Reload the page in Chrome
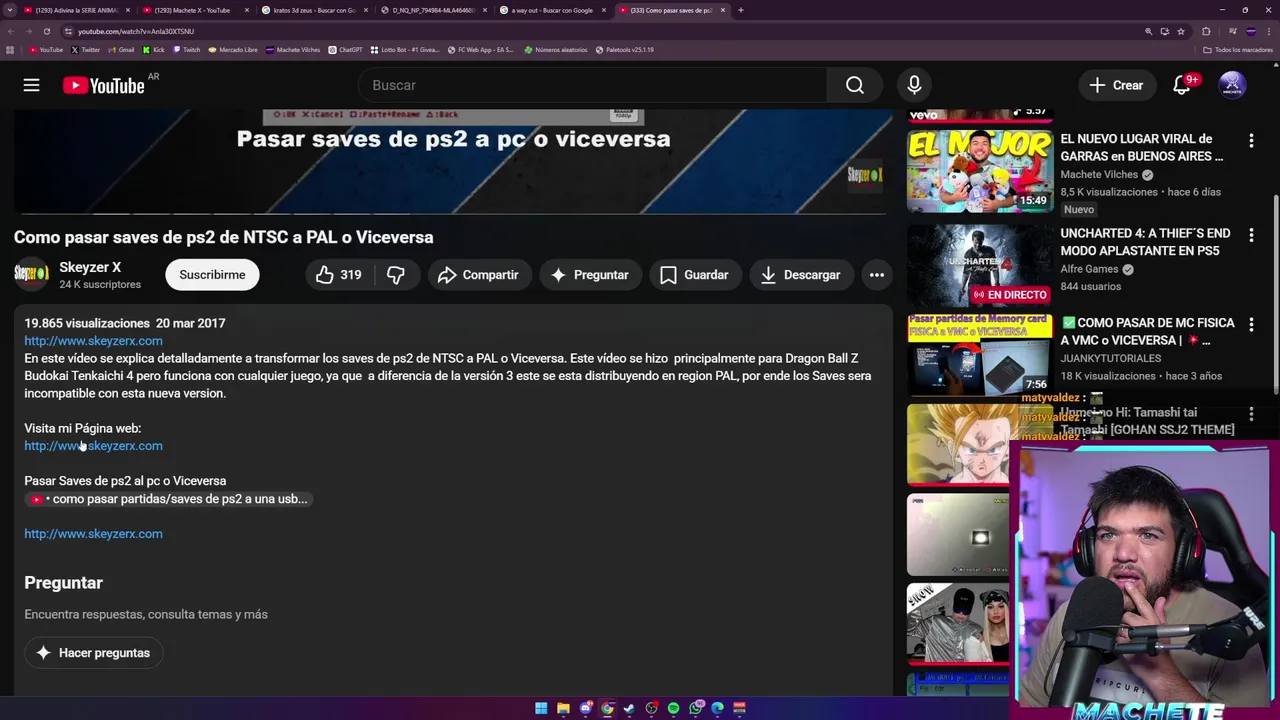The width and height of the screenshot is (1280, 720). pyautogui.click(x=46, y=31)
